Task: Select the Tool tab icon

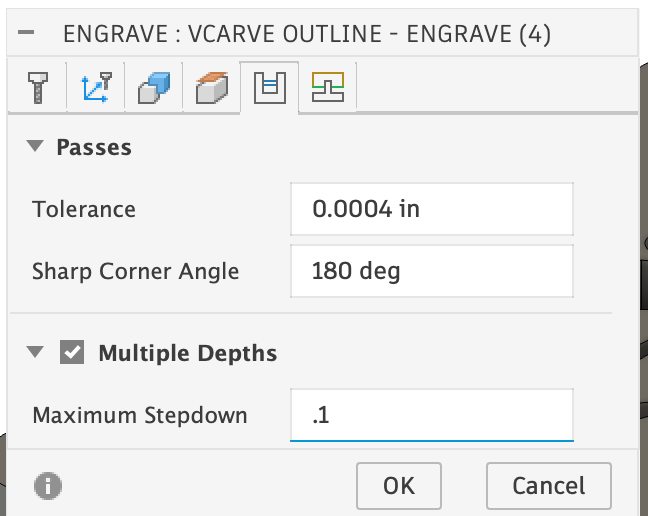Action: (39, 89)
